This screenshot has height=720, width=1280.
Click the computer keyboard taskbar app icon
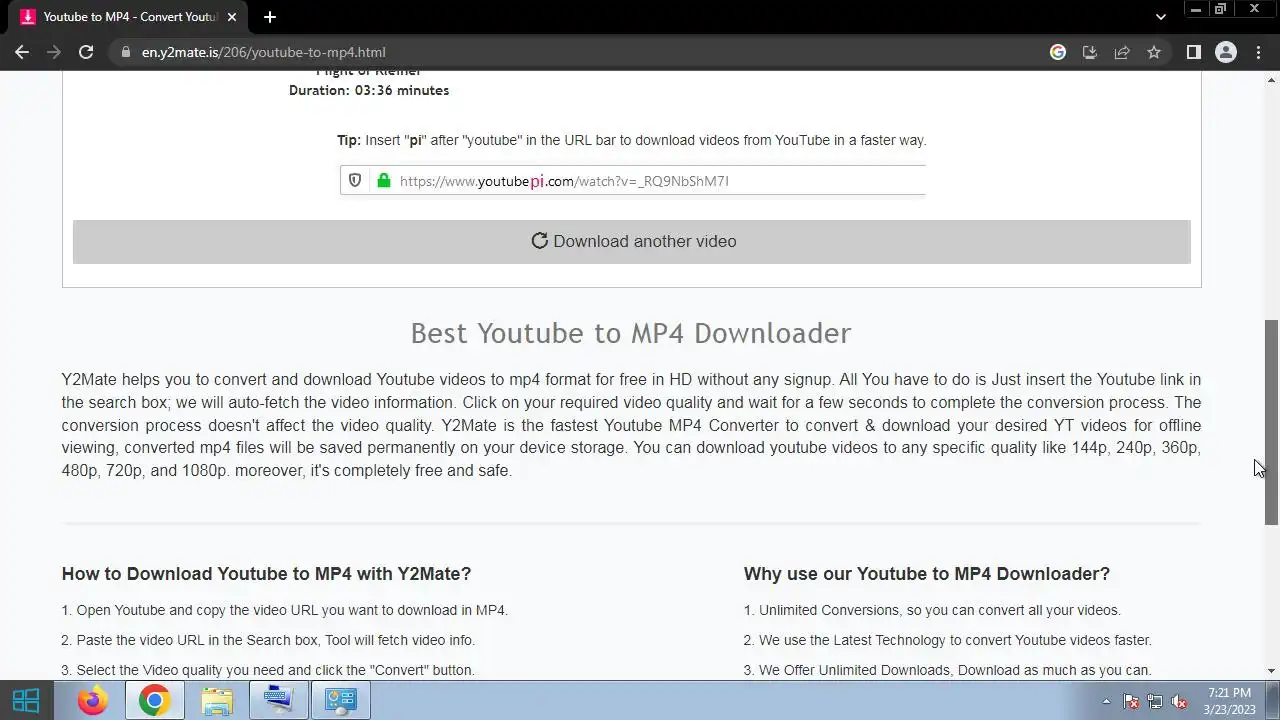(x=278, y=700)
